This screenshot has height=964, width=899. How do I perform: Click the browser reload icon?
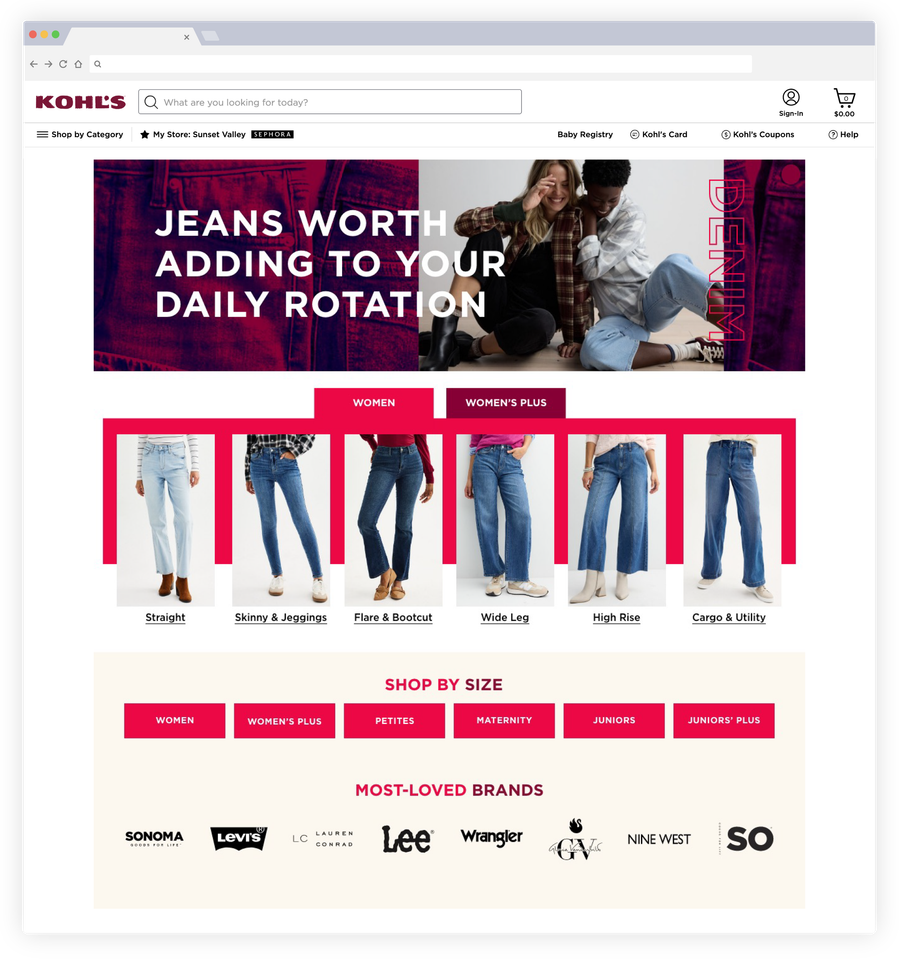[x=63, y=64]
